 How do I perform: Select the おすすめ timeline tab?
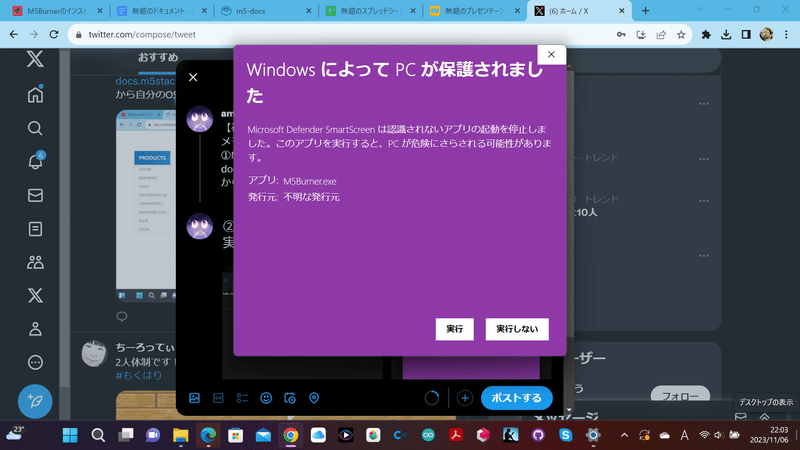tap(158, 57)
